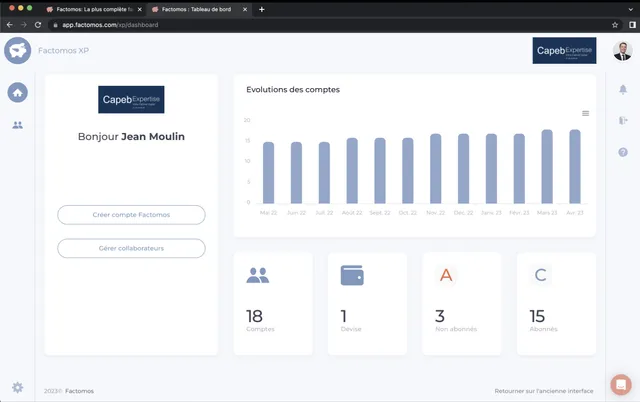Screen dimensions: 640x402
Task: Open the chat support bubble
Action: click(x=620, y=384)
